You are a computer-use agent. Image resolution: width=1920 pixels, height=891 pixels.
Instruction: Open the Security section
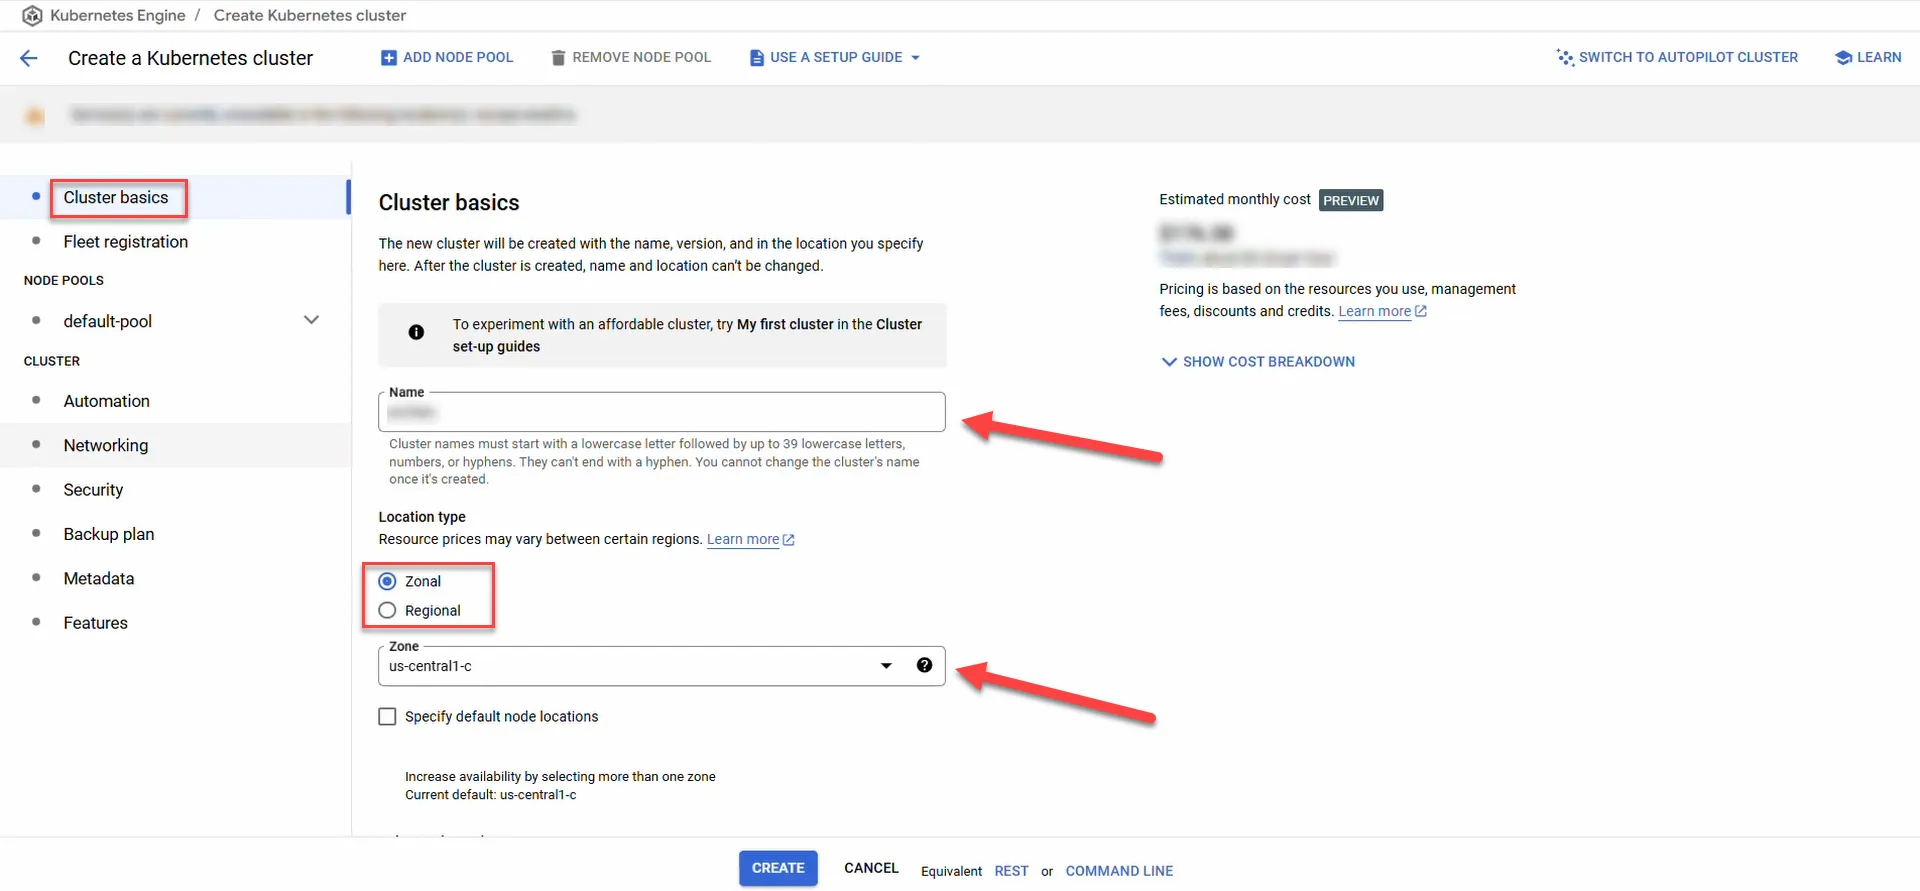[x=93, y=489]
